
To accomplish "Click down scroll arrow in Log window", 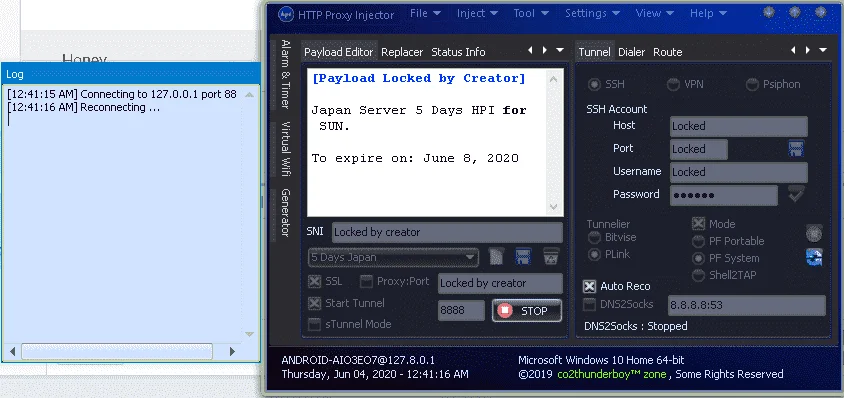I will pos(249,334).
